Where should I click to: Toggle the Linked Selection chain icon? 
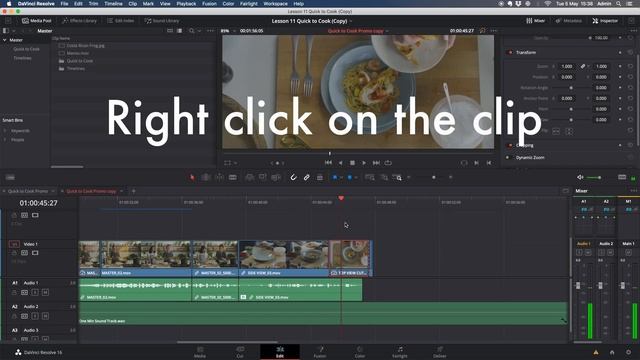[x=307, y=177]
